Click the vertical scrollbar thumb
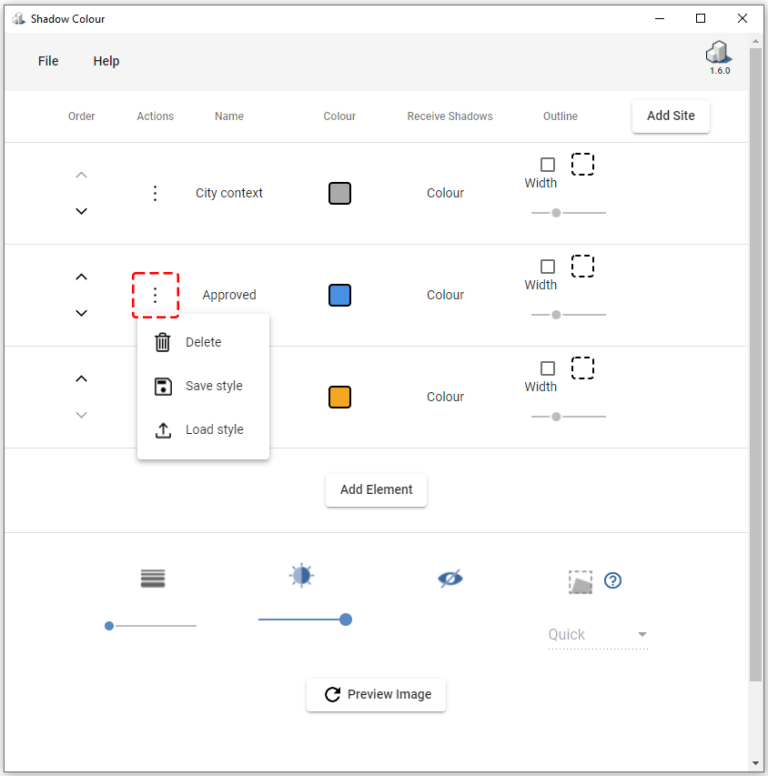The image size is (768, 776). click(755, 365)
